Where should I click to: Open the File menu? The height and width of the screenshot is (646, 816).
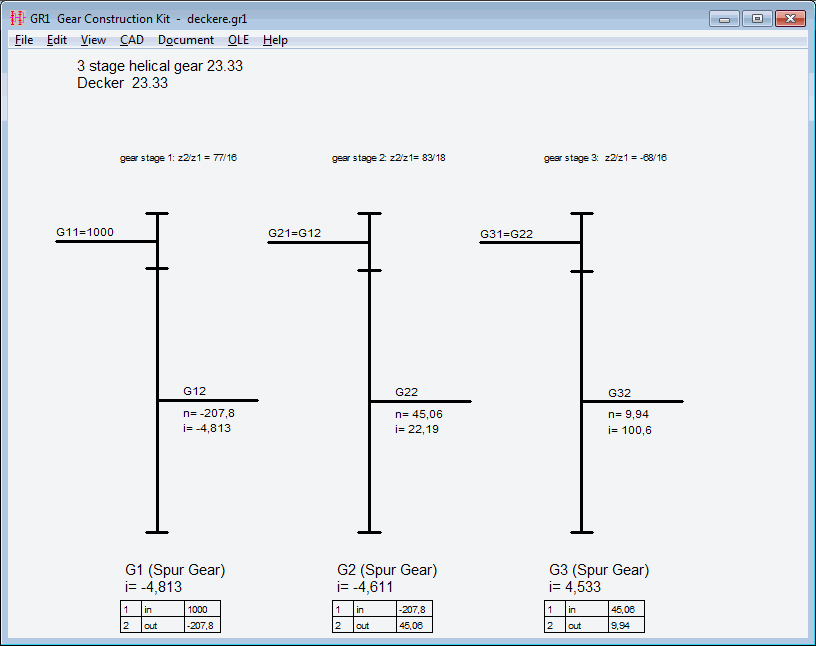(x=24, y=40)
